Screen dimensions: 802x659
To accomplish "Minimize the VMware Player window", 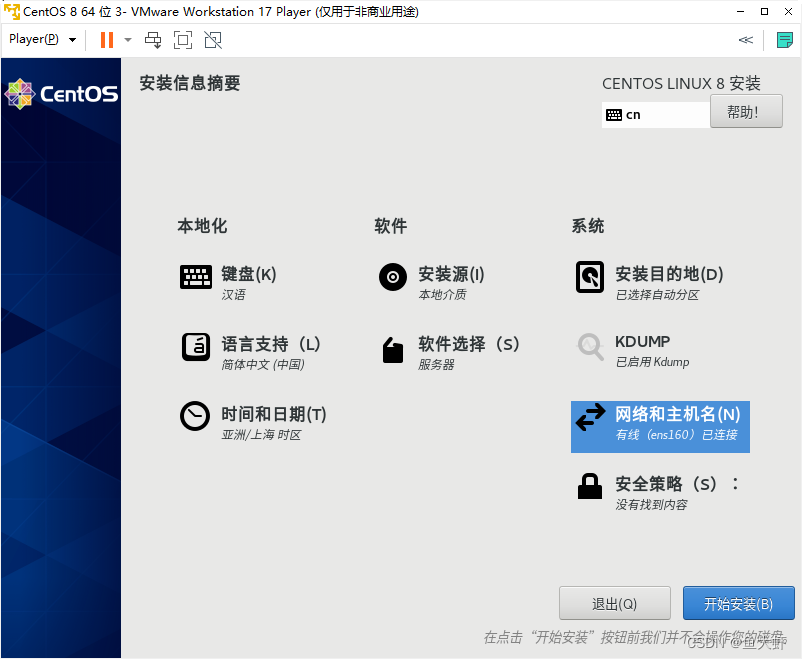I will coord(740,11).
